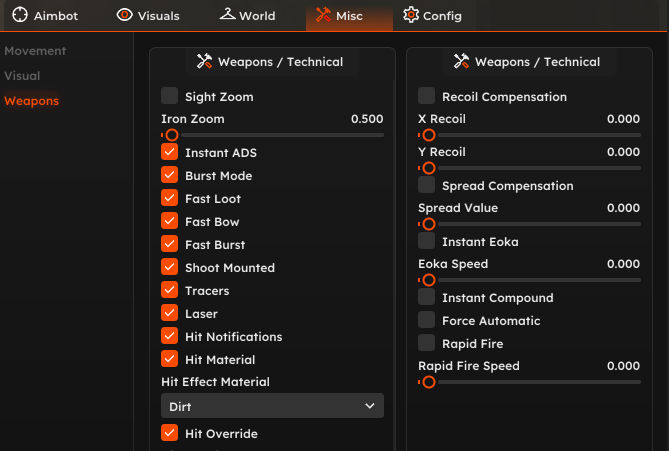Enable Recoil Compensation checkbox
The height and width of the screenshot is (451, 669).
point(426,96)
